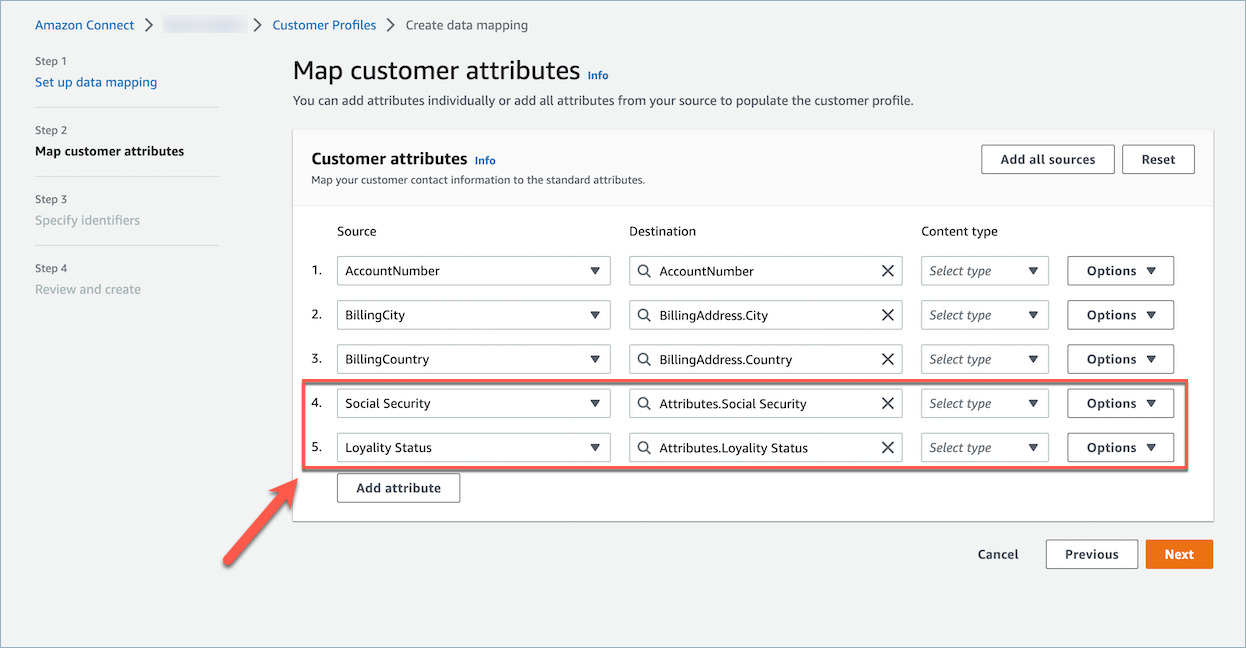Select content type for Social Security row
The image size is (1246, 648).
(x=984, y=404)
